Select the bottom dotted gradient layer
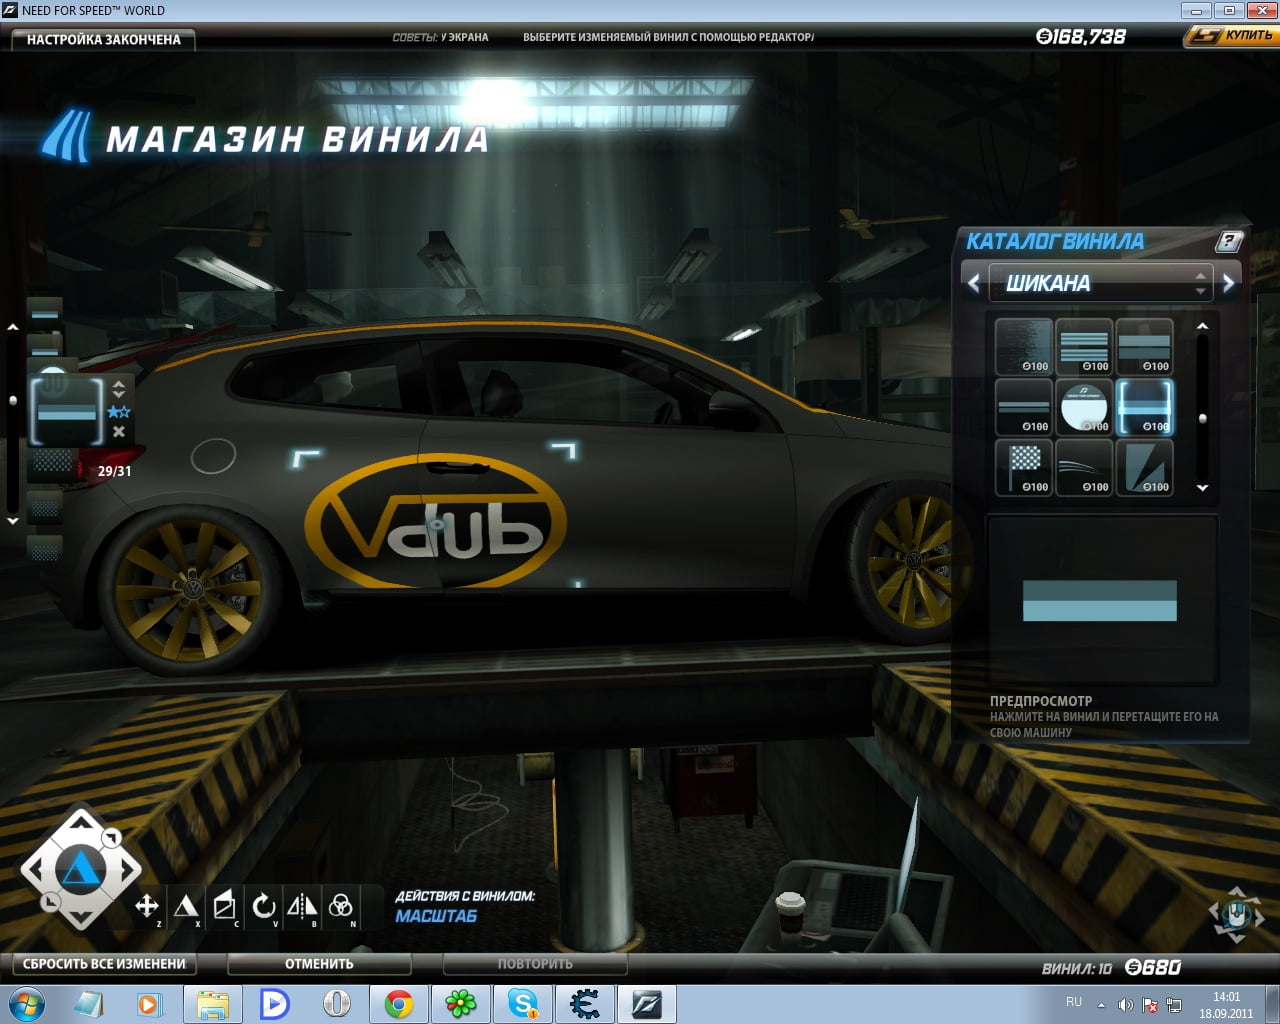Viewport: 1280px width, 1024px height. point(45,548)
